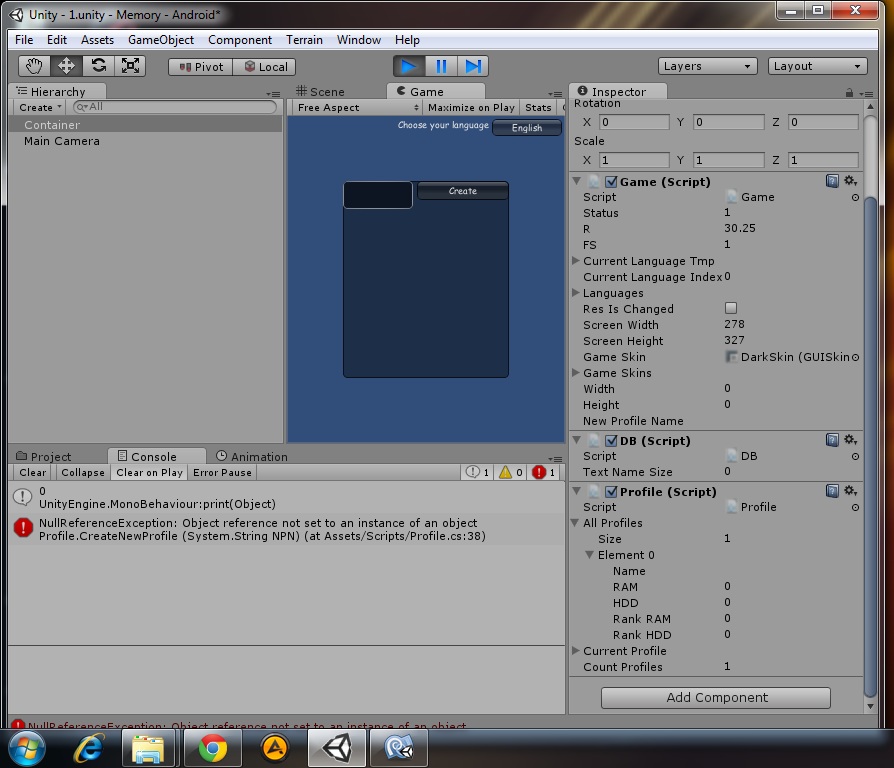Select the Hand tool in toolbar

[34, 66]
